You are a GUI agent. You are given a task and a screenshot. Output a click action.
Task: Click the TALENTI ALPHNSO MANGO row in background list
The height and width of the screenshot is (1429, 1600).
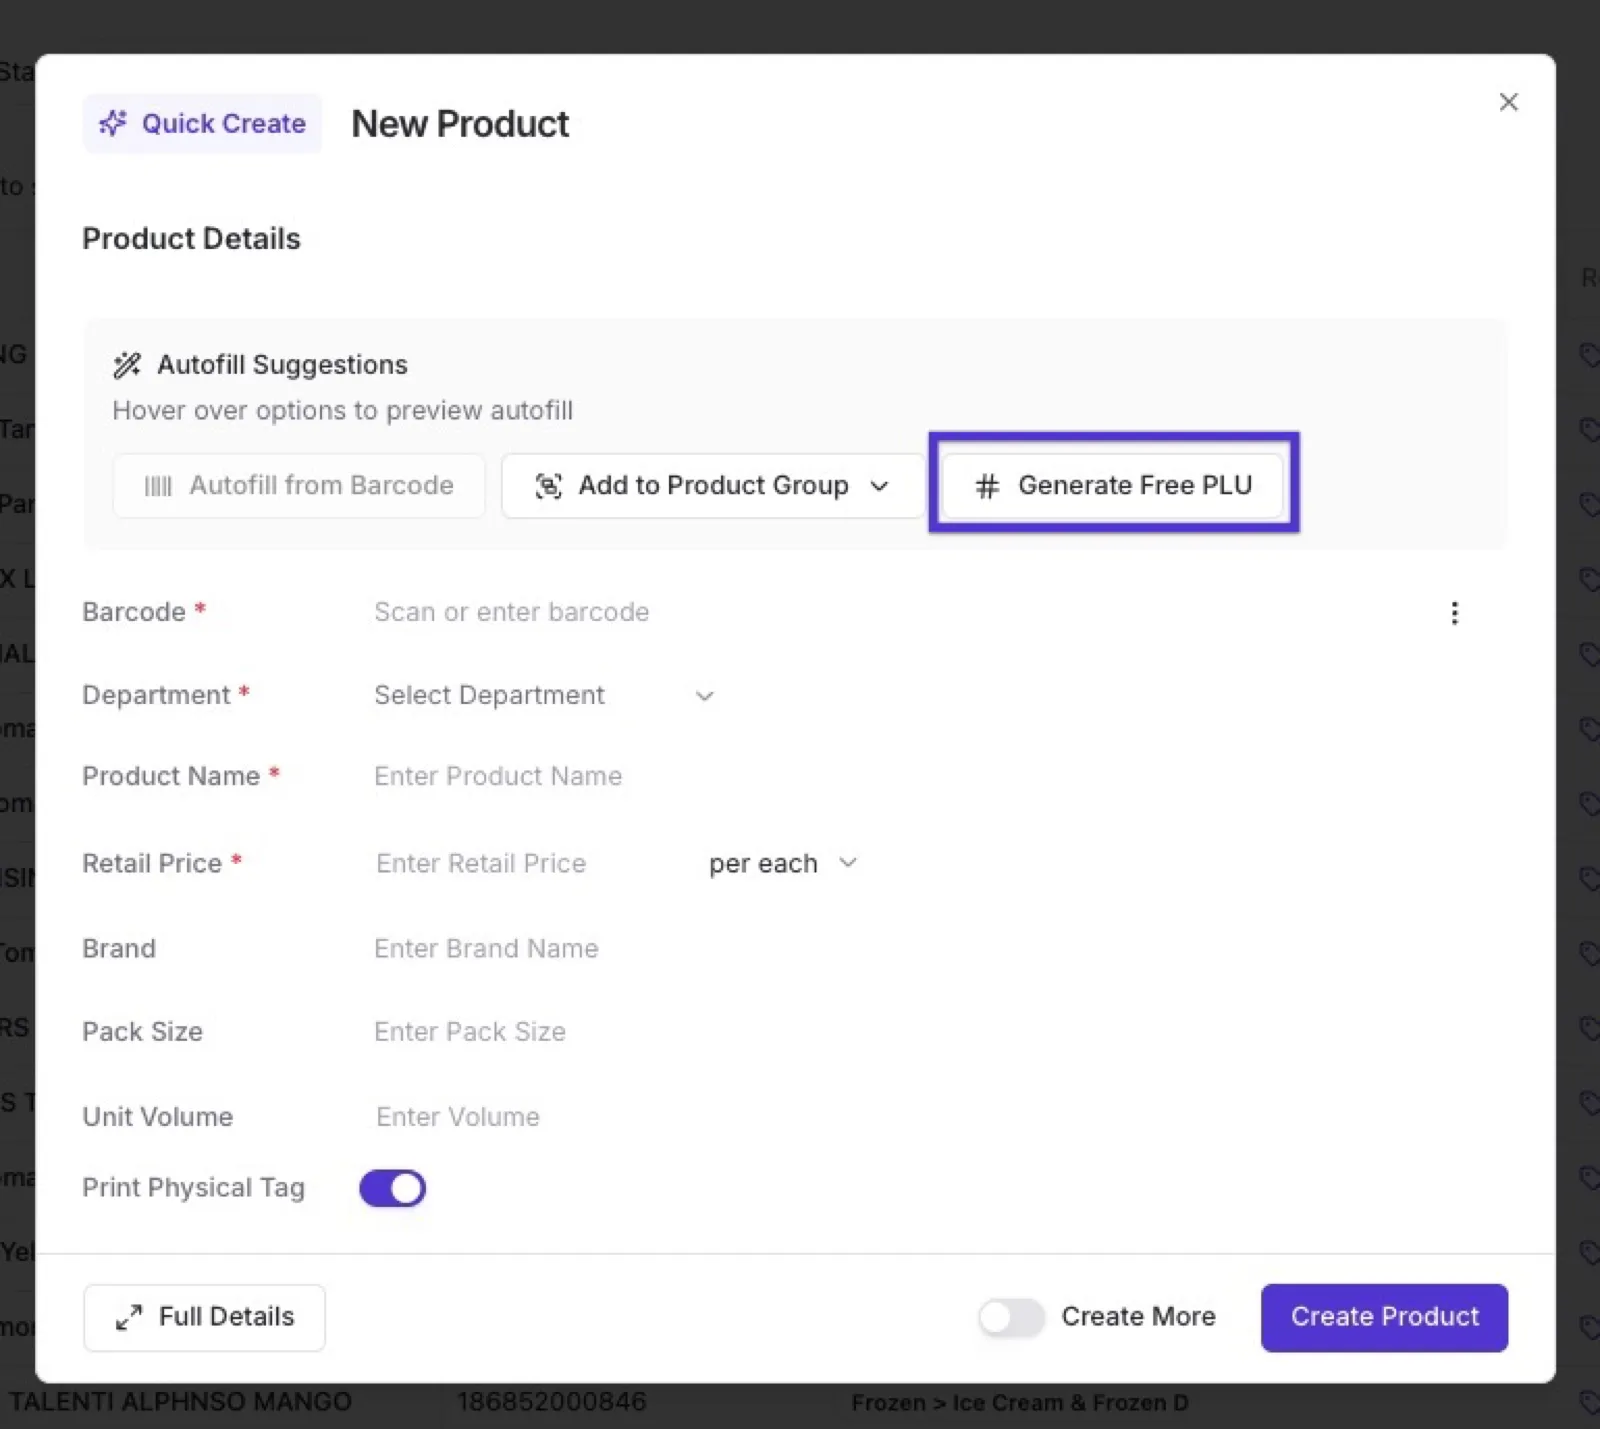point(181,1402)
